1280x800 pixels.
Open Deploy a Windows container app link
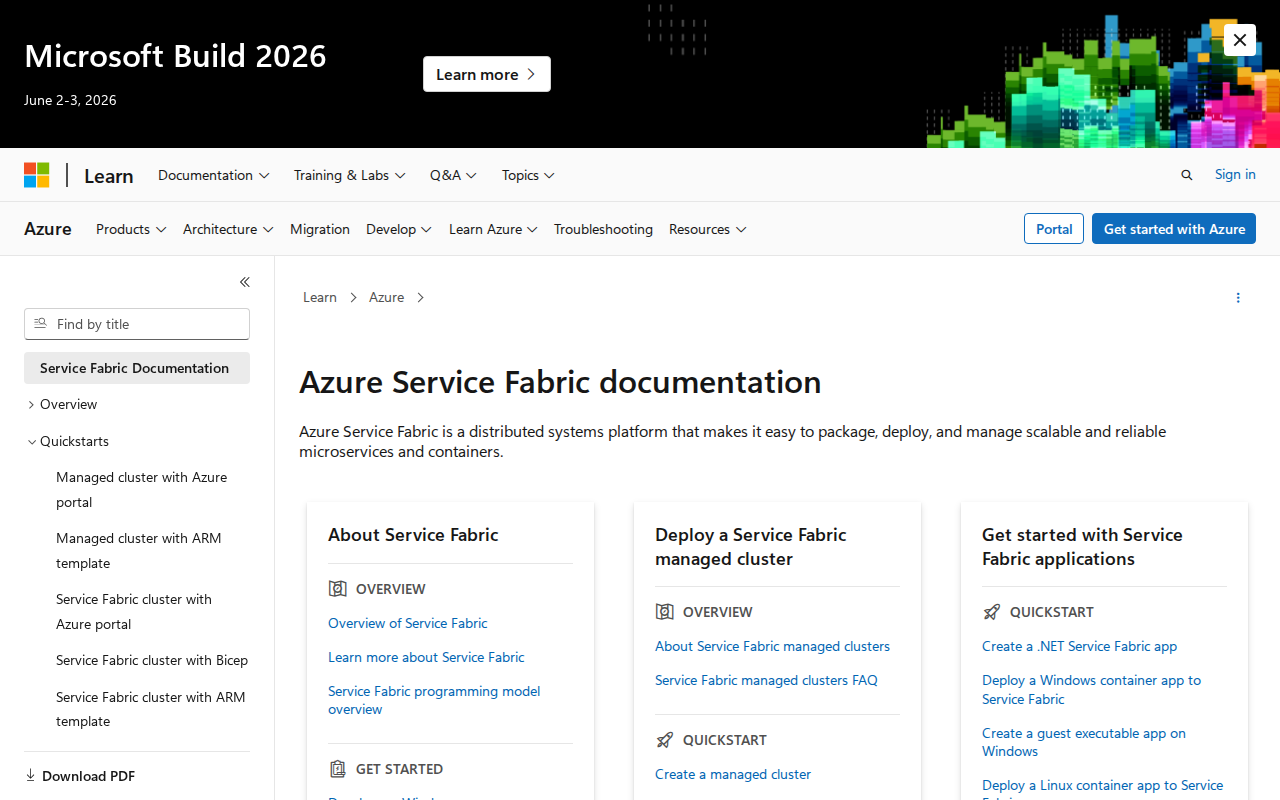1092,689
